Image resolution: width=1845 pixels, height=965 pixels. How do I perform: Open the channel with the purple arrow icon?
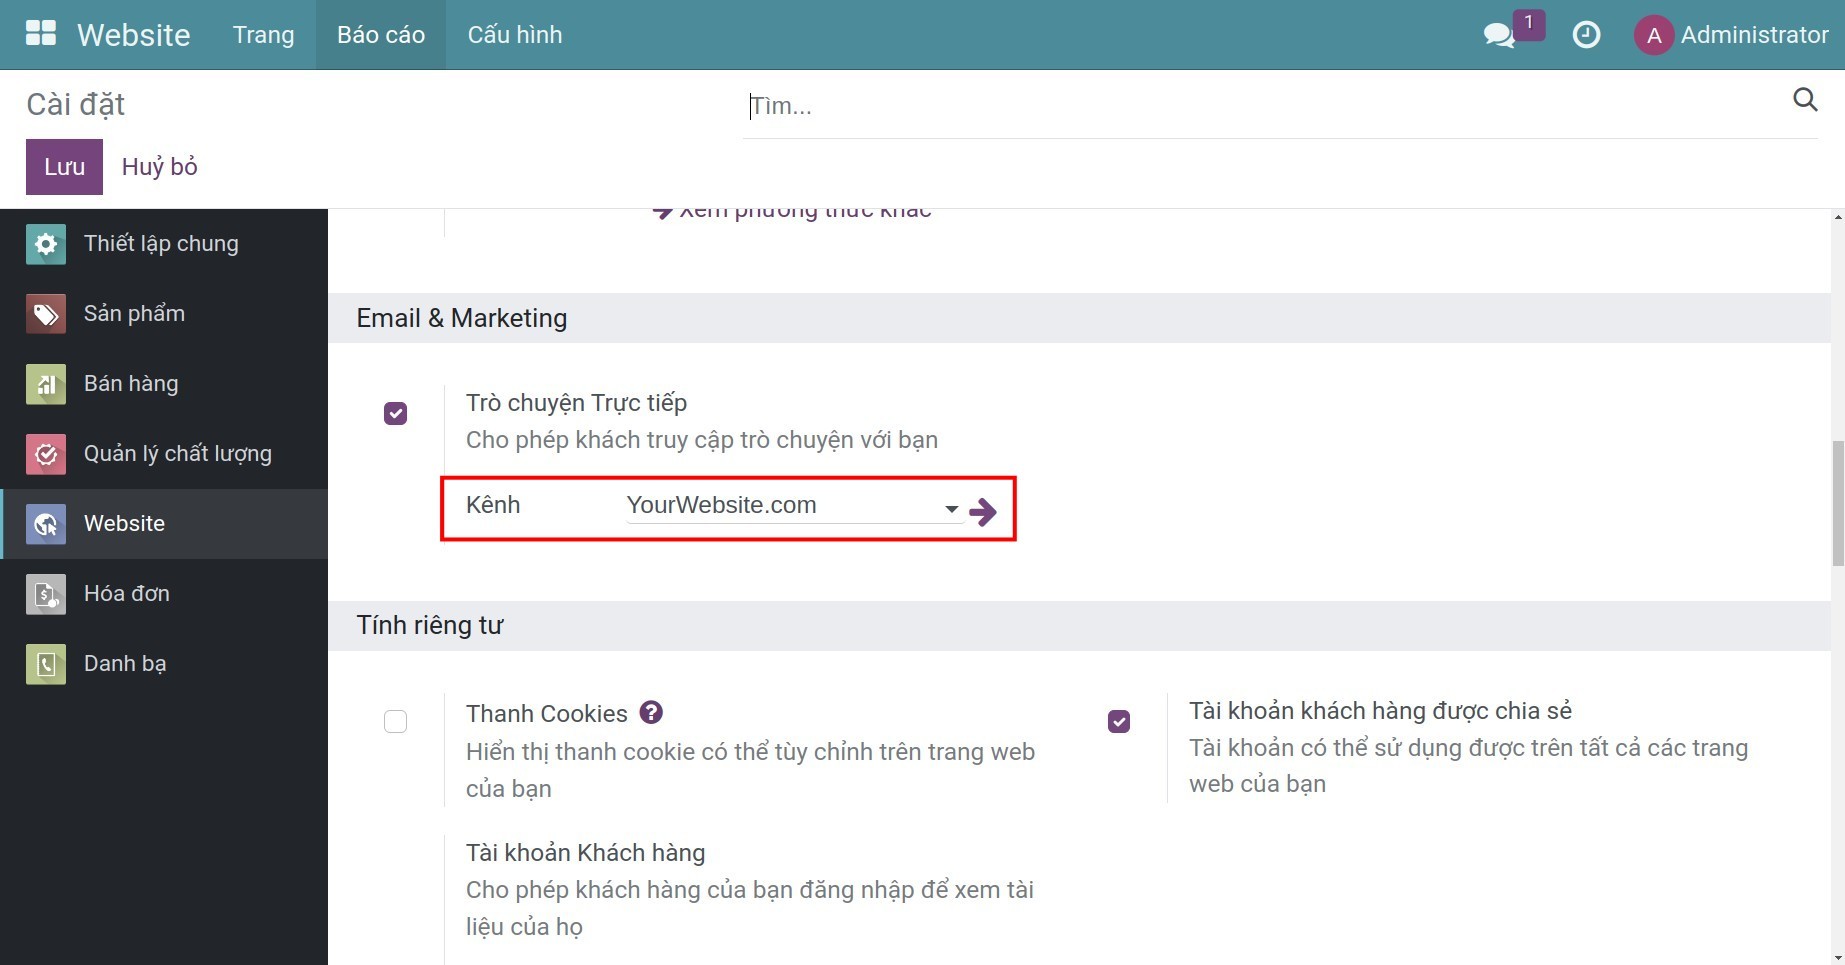coord(984,511)
